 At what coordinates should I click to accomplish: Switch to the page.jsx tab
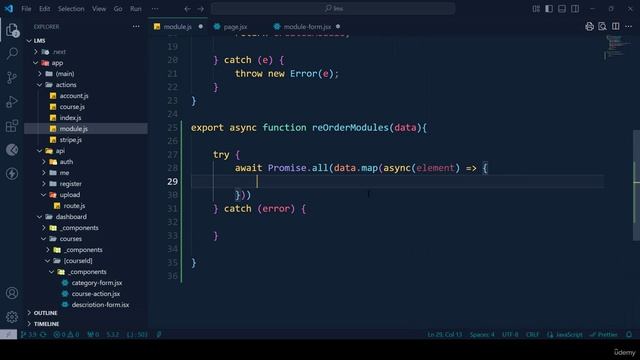click(235, 27)
